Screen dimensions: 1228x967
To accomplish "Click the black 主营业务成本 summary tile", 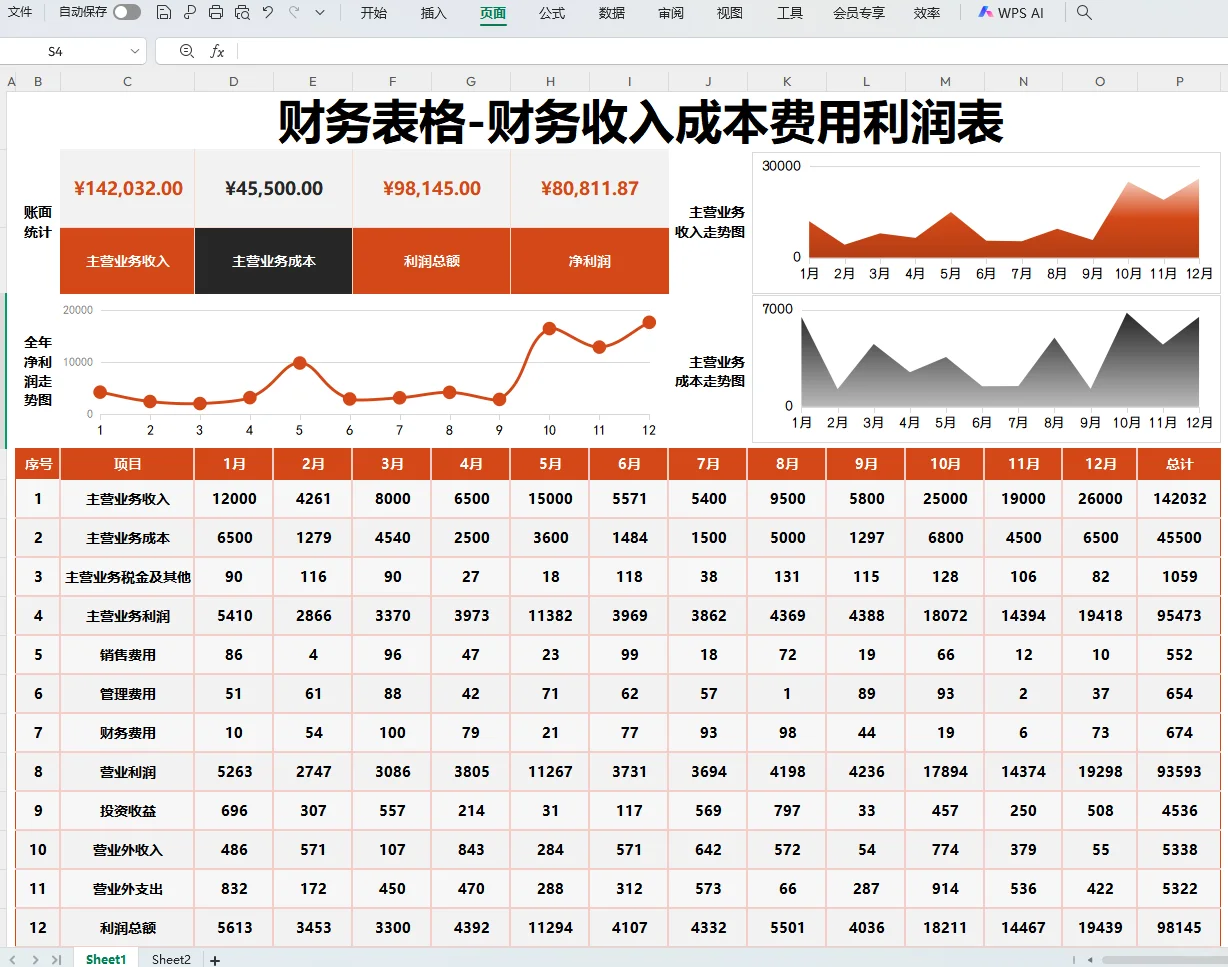I will [274, 261].
